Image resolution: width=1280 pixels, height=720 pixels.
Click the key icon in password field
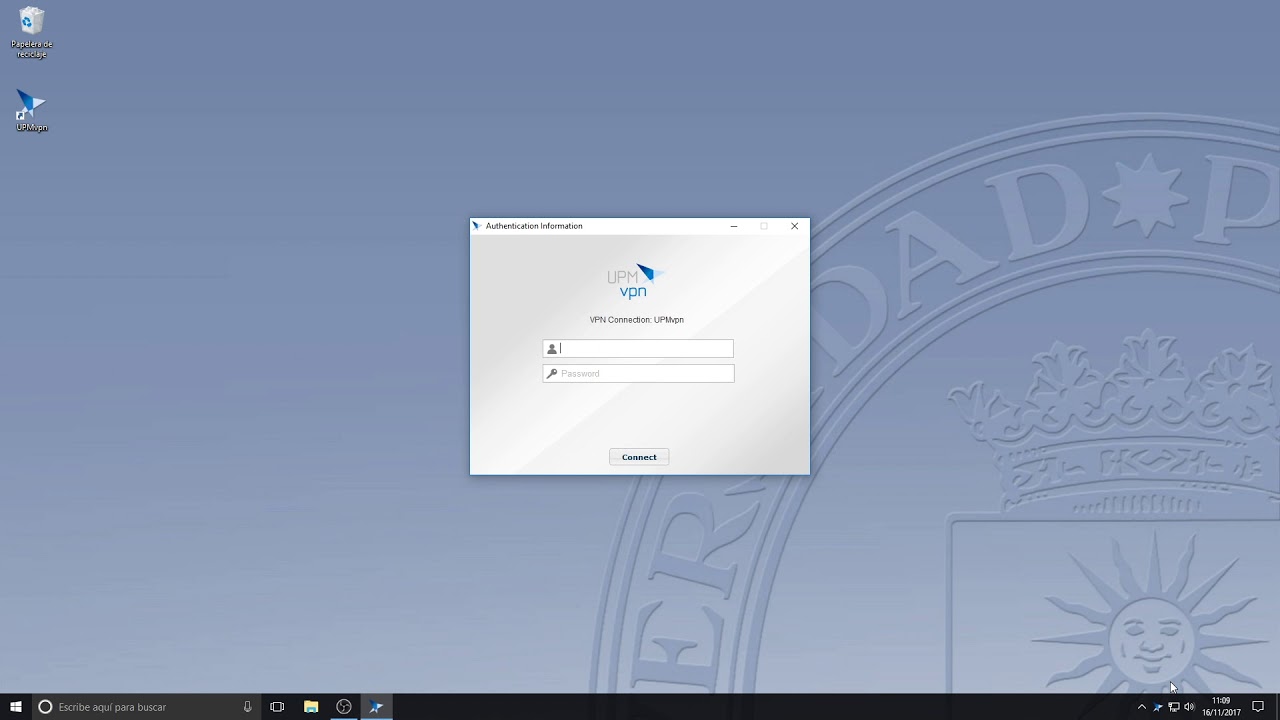click(552, 374)
